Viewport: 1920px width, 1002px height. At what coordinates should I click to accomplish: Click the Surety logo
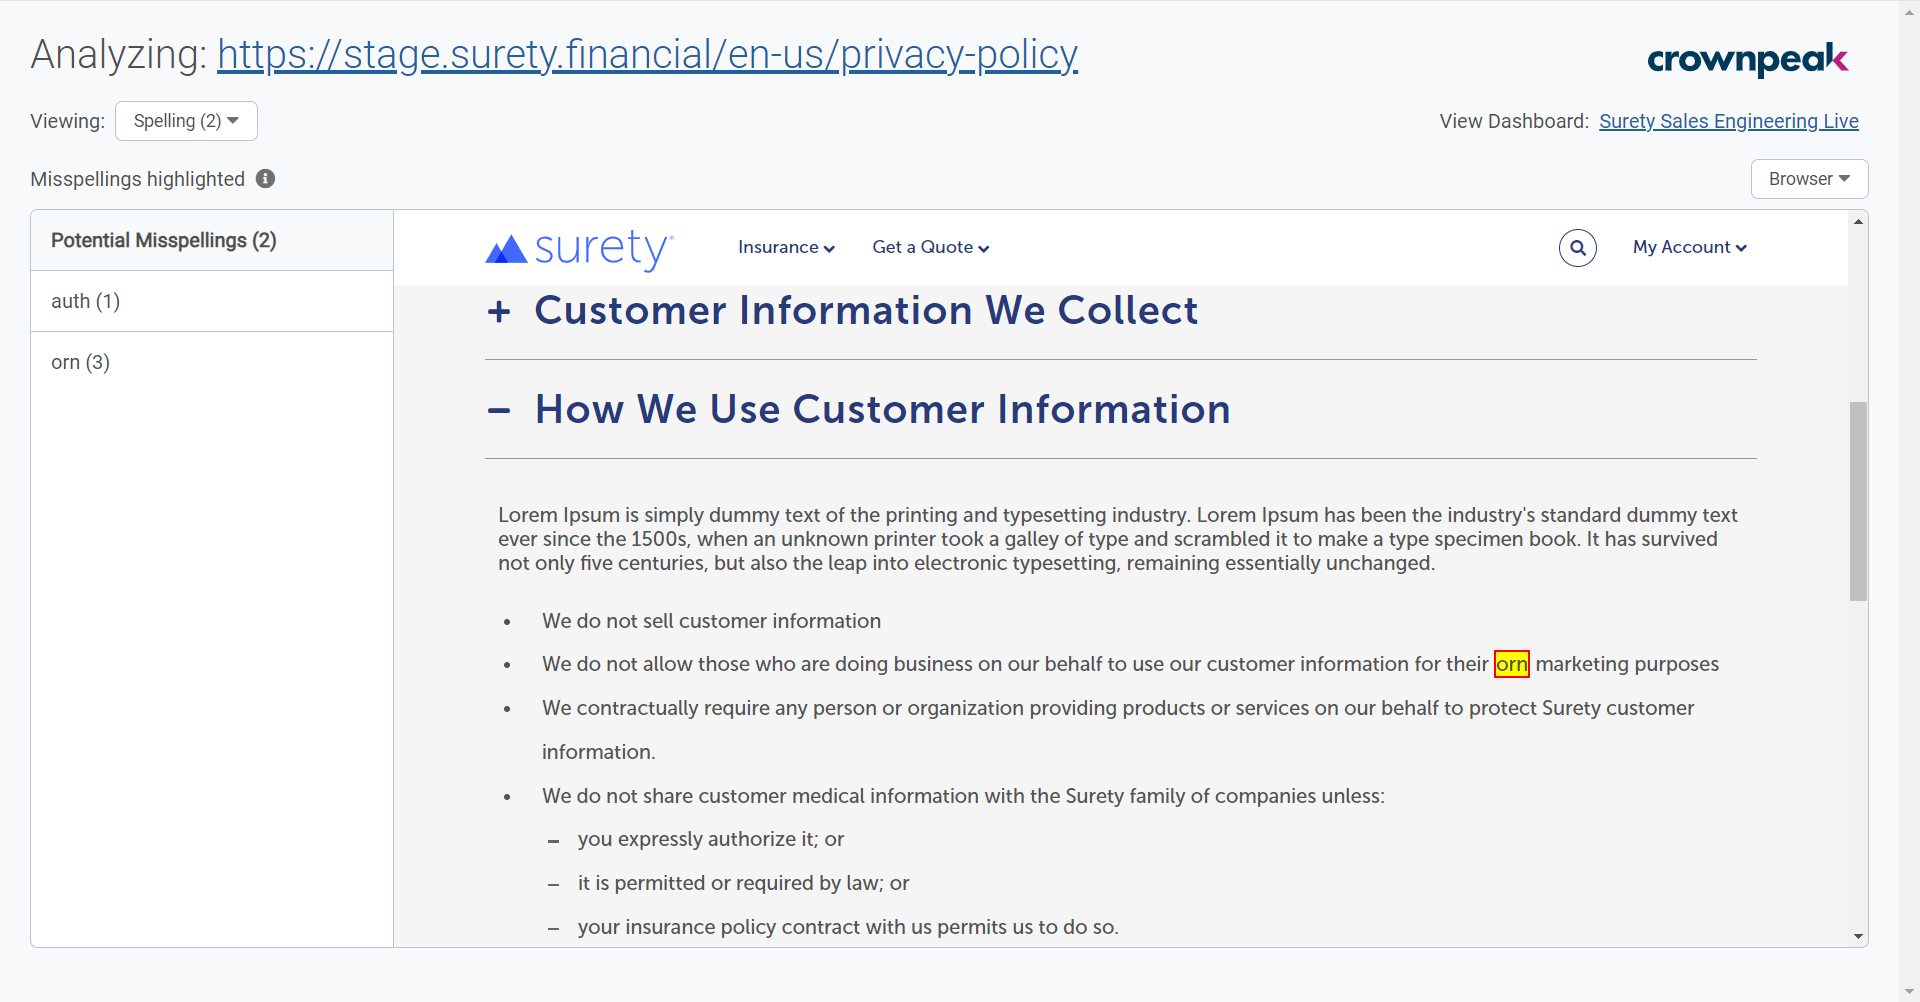click(580, 248)
